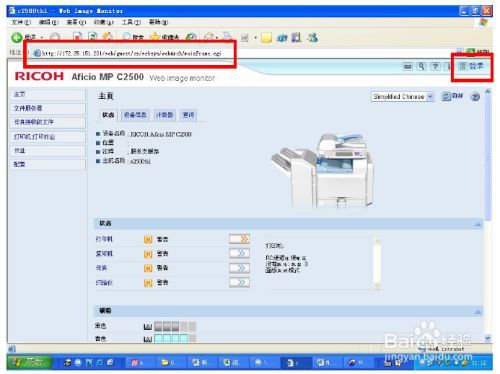Open the 查看 (View) menu

[76, 22]
